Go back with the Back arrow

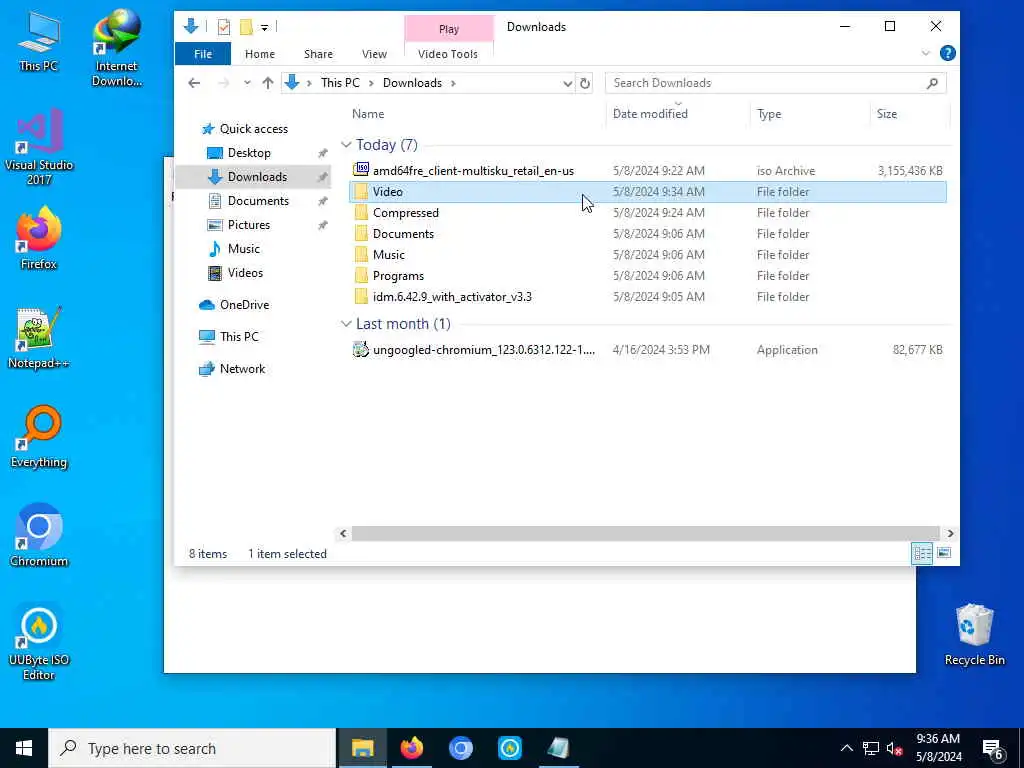pos(194,83)
